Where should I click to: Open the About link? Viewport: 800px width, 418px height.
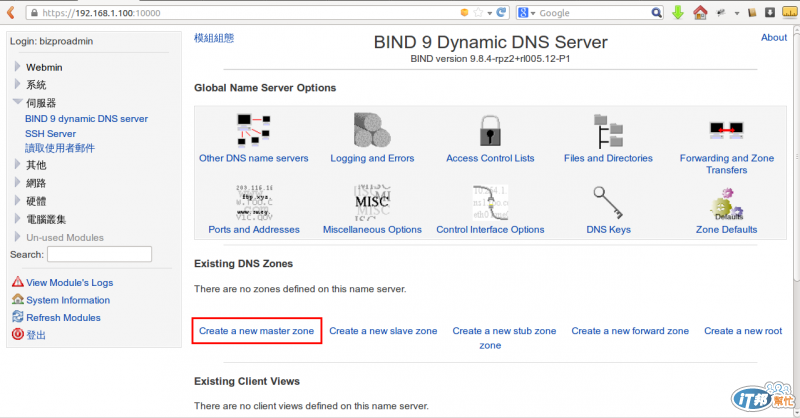click(x=774, y=37)
